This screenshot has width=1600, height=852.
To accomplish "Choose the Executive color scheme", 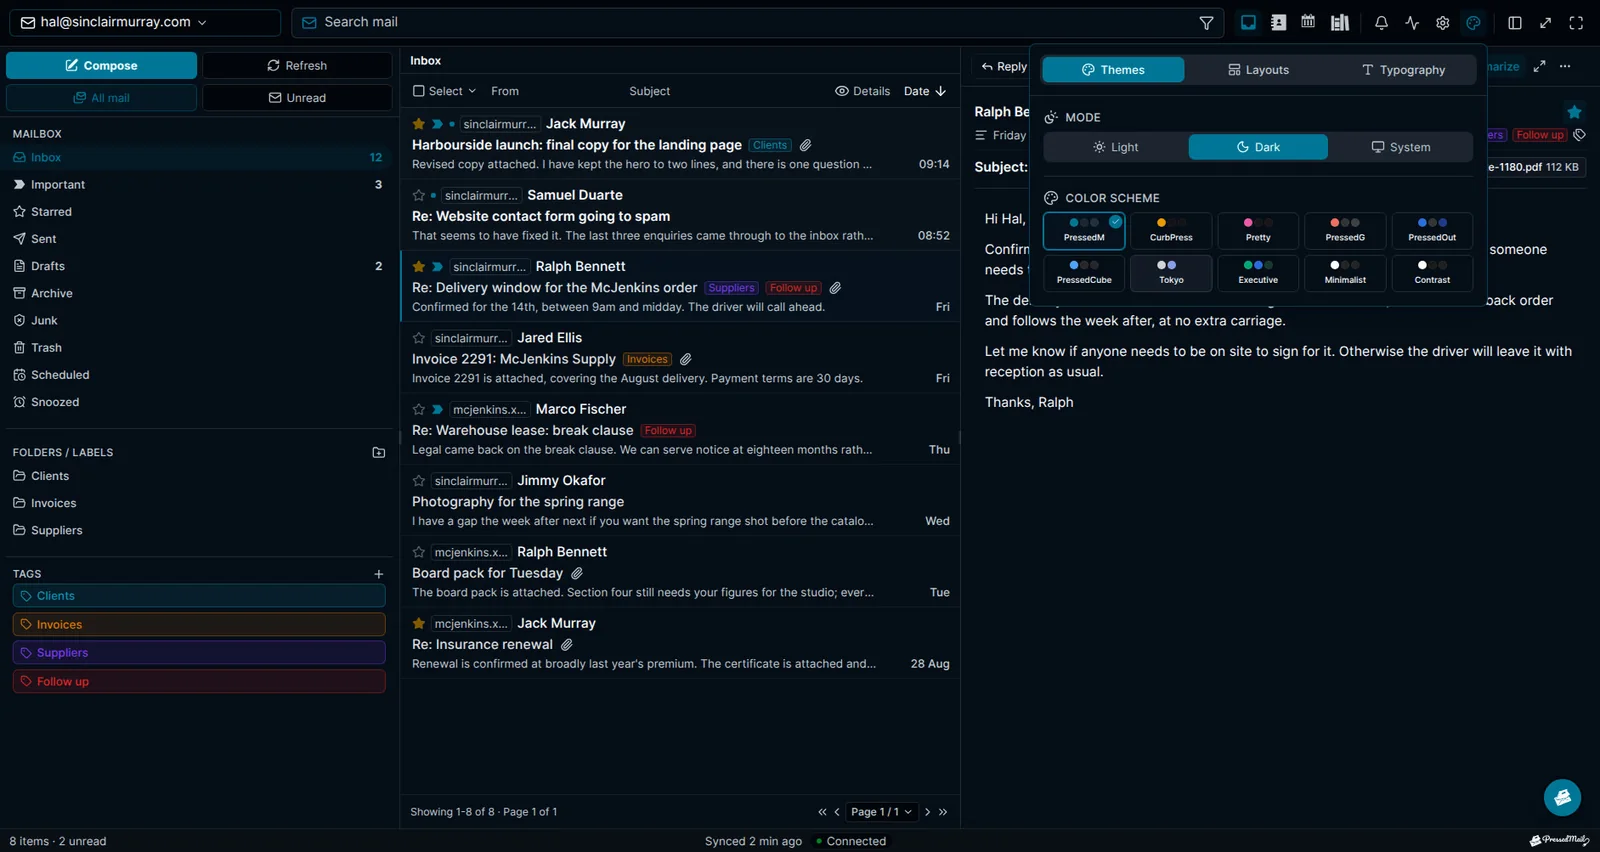I will (x=1258, y=273).
